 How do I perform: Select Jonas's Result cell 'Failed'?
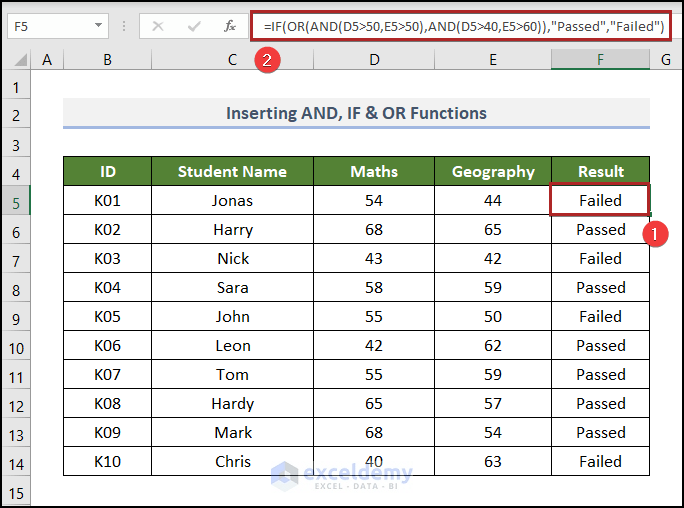tap(600, 201)
